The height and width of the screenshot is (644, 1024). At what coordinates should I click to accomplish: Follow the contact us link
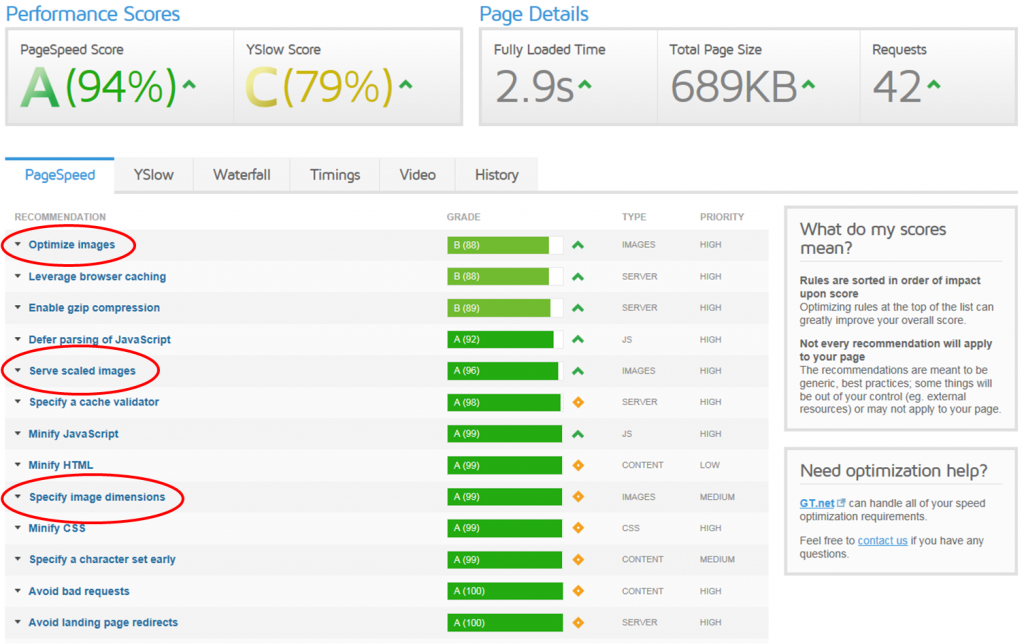[882, 540]
